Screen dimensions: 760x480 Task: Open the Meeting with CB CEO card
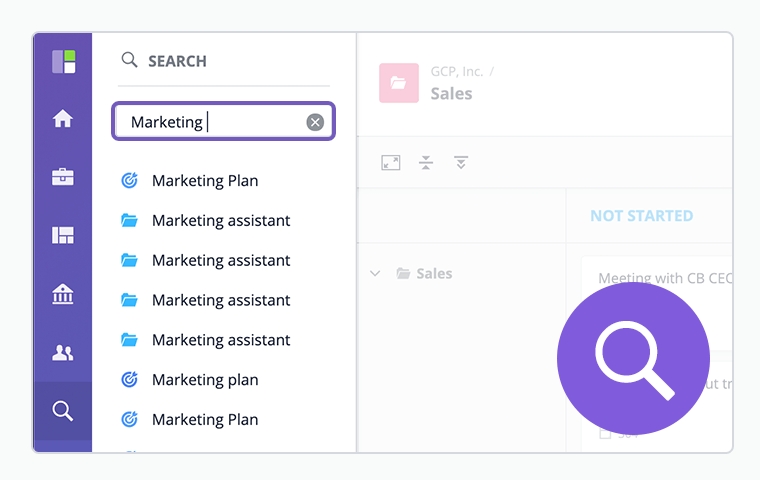tap(660, 278)
